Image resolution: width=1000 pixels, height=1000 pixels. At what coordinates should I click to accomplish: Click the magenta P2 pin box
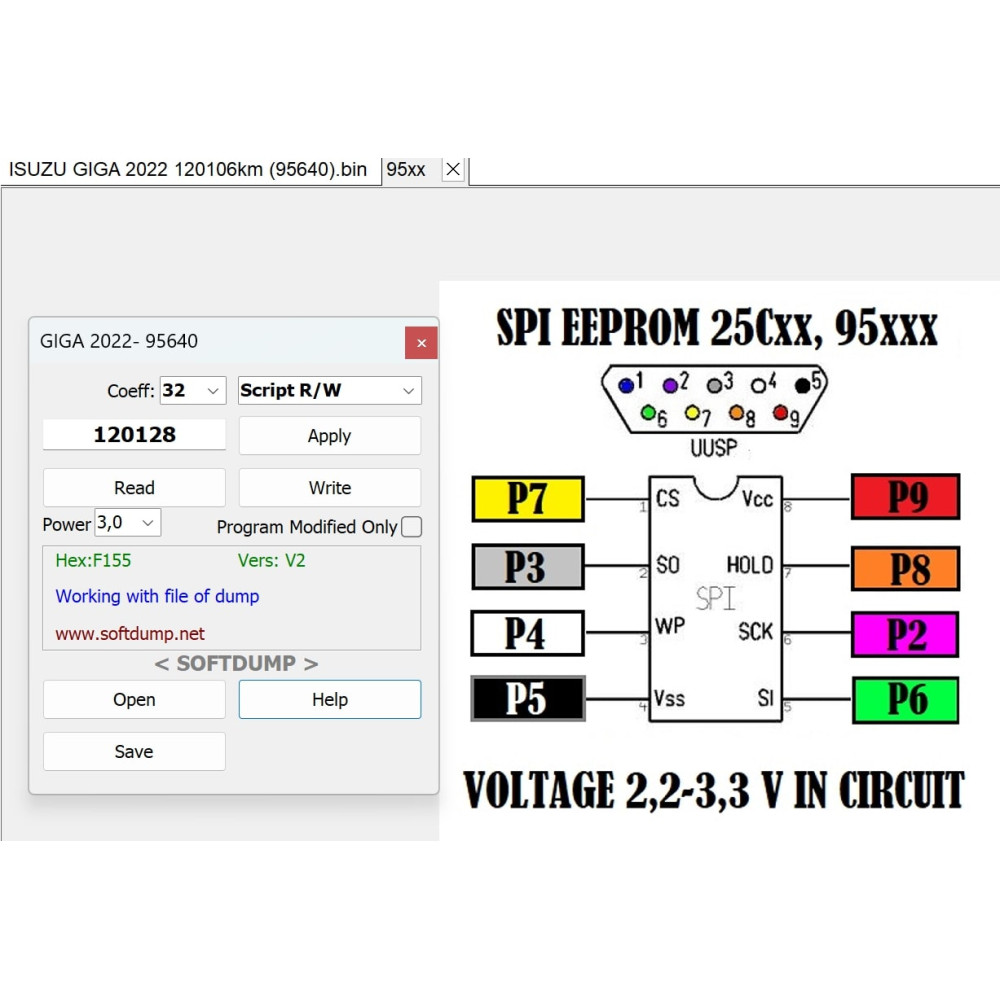[906, 635]
